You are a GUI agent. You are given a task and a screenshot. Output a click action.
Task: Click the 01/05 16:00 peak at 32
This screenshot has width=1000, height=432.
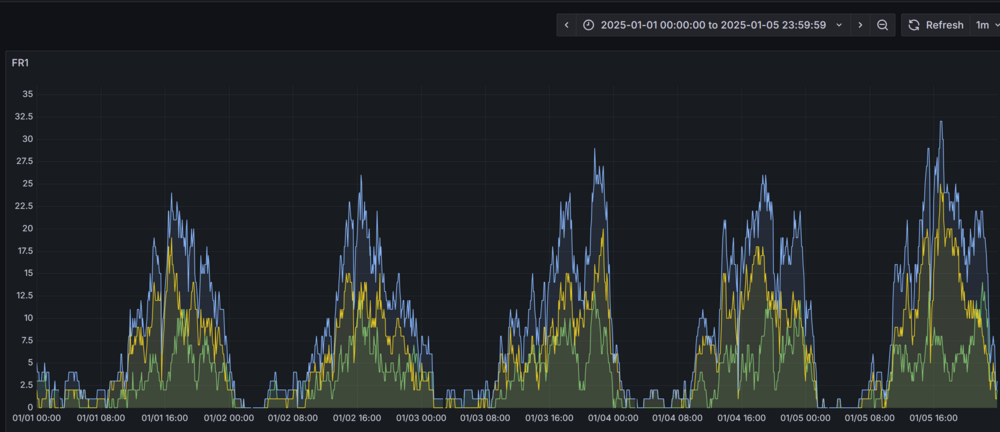(x=940, y=122)
